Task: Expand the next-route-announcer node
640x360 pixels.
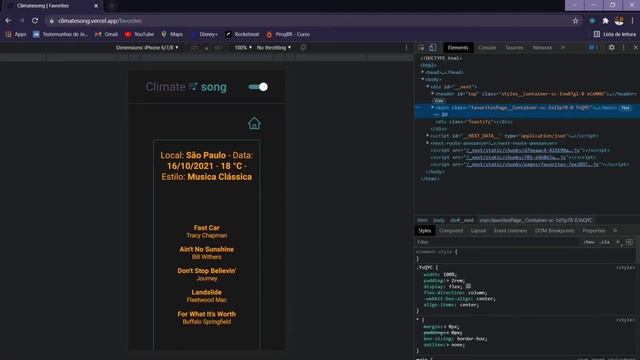Action: click(x=428, y=143)
